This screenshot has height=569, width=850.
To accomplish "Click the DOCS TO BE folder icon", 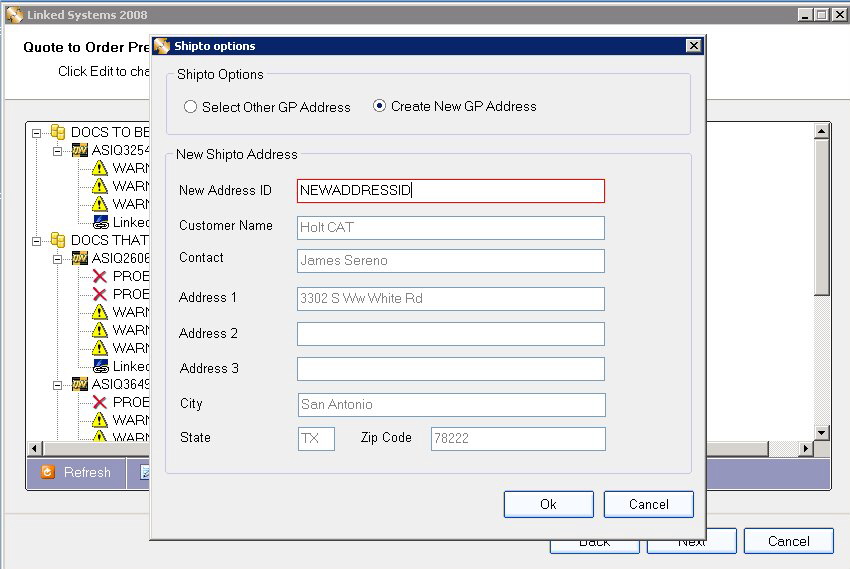I will [58, 132].
